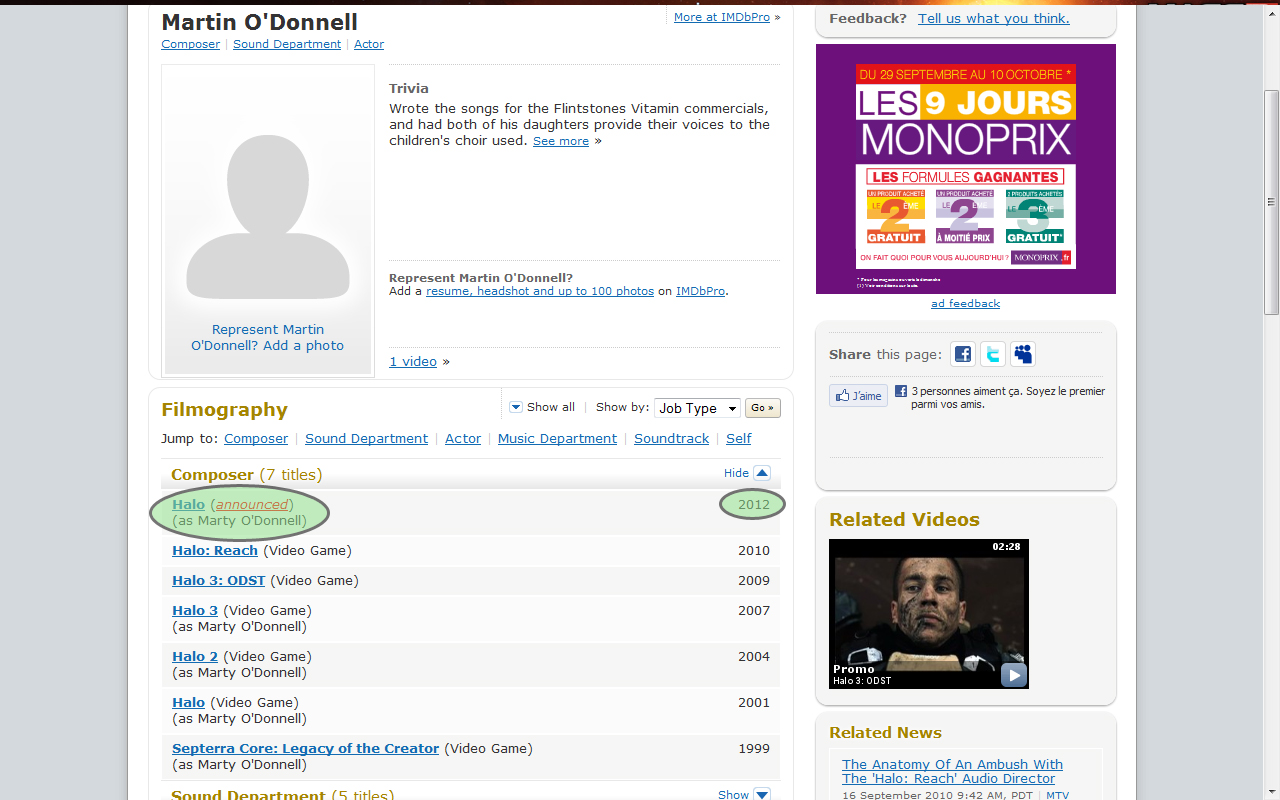Jump to Actor section
Viewport: 1280px width, 800px height.
(463, 438)
